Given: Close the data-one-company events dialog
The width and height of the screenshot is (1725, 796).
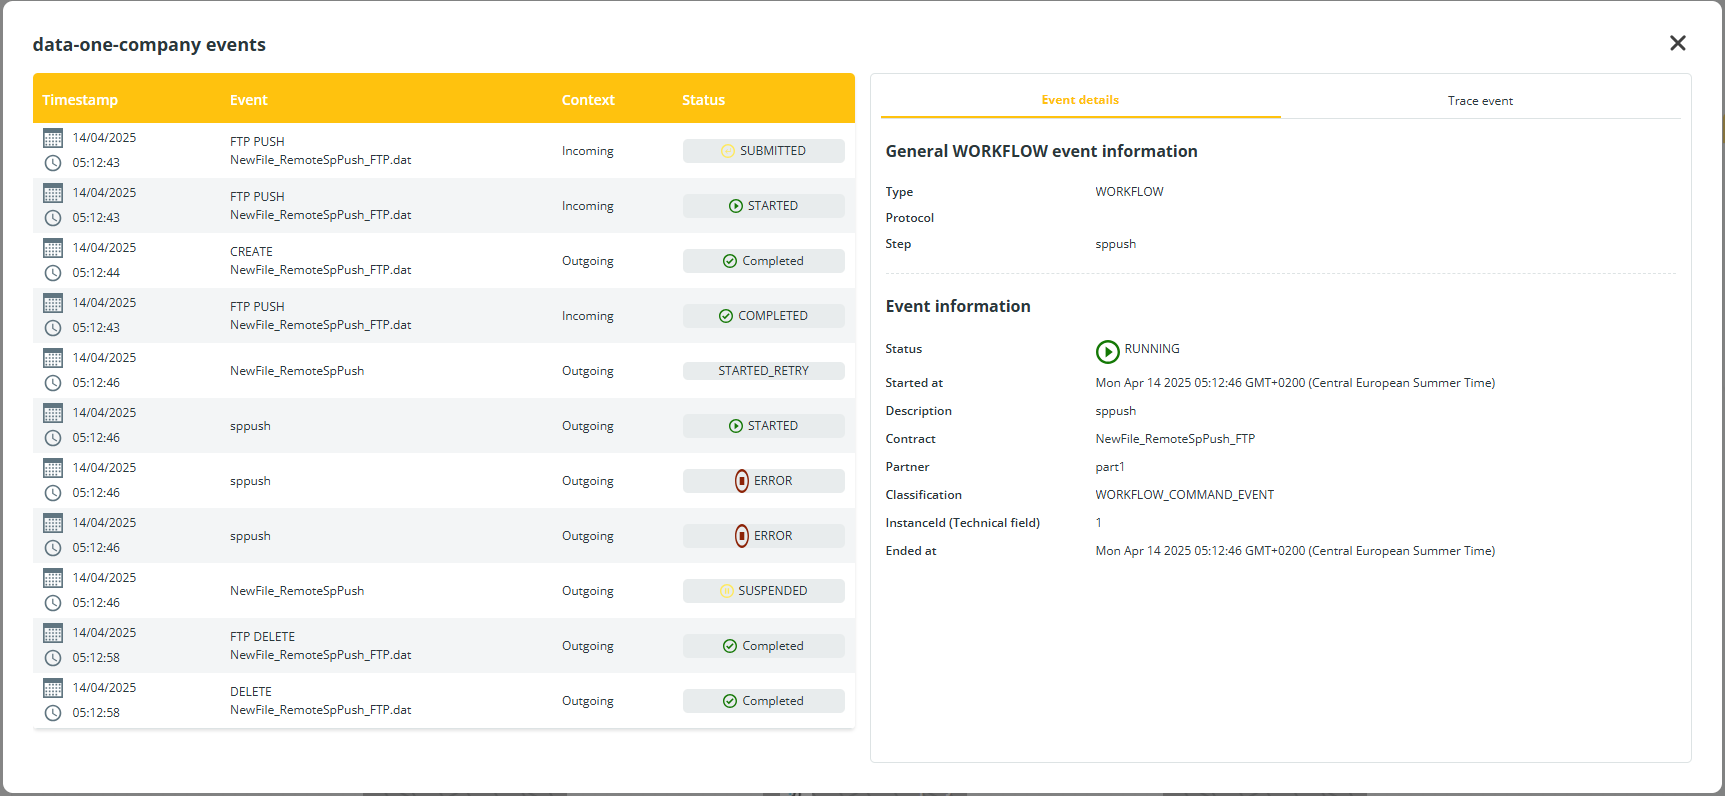Looking at the screenshot, I should (1677, 43).
